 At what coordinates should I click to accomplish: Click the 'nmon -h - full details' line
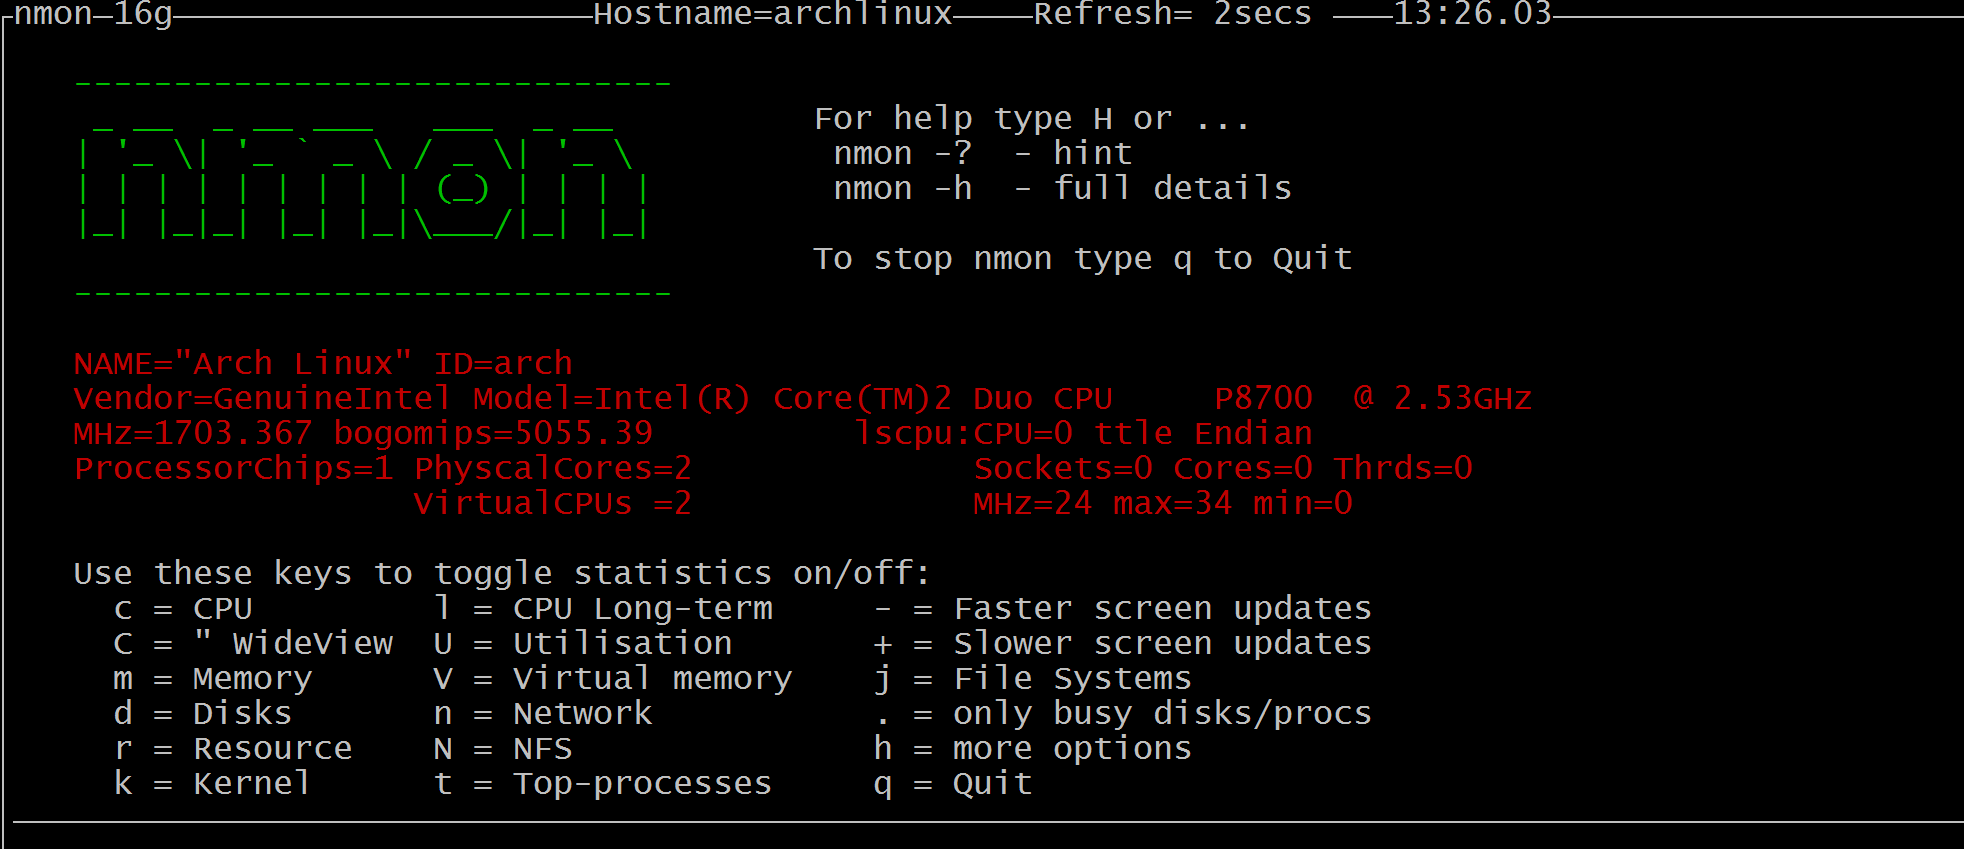click(1063, 189)
